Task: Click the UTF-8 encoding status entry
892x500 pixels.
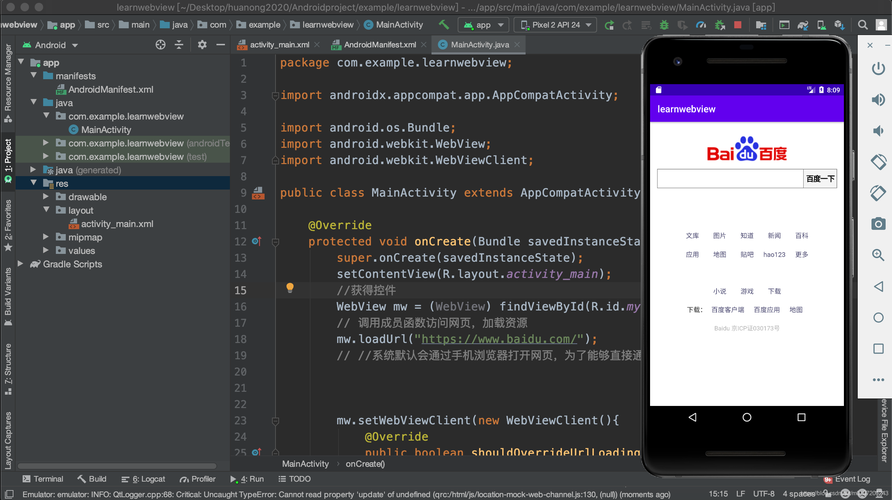Action: pyautogui.click(x=763, y=494)
